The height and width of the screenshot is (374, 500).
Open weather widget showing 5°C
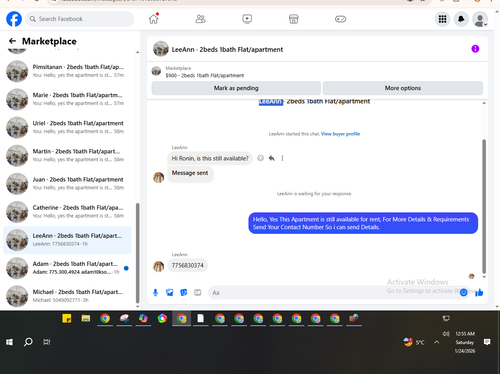tap(414, 342)
